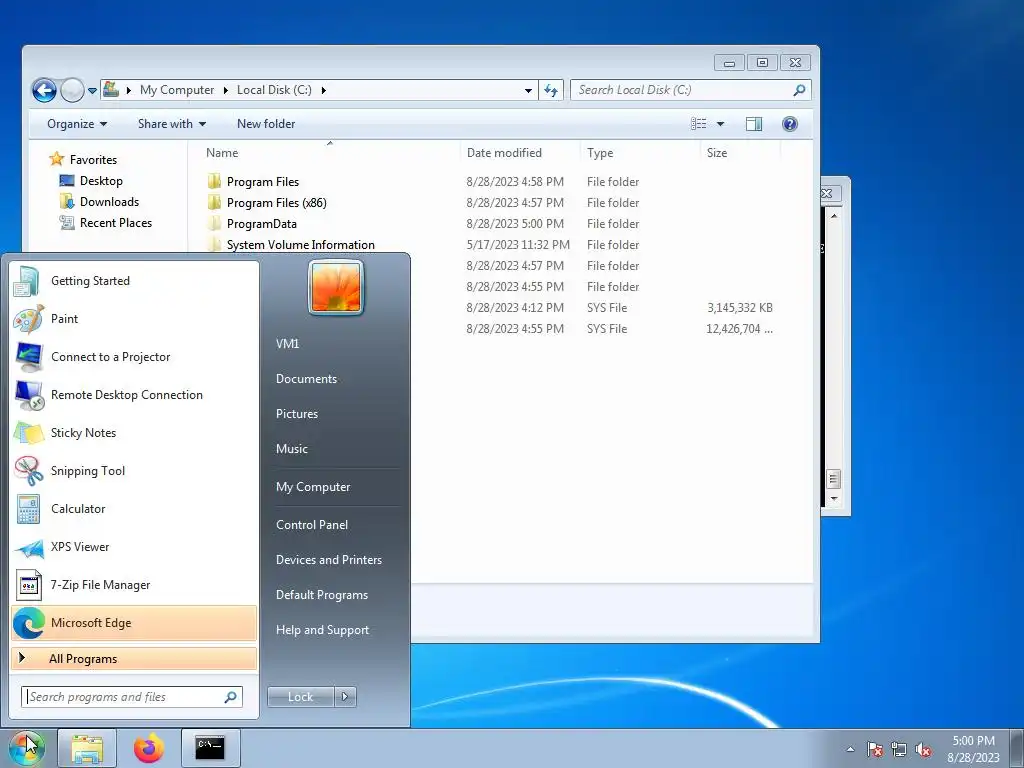Toggle the preview pane button
1024x768 pixels.
coord(754,123)
